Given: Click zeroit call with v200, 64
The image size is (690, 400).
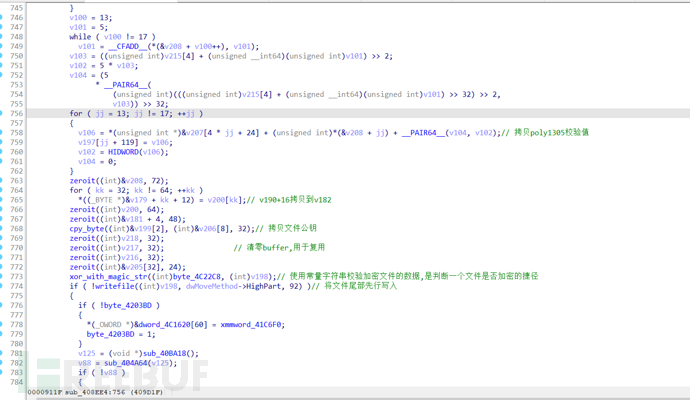Looking at the screenshot, I should [117, 209].
